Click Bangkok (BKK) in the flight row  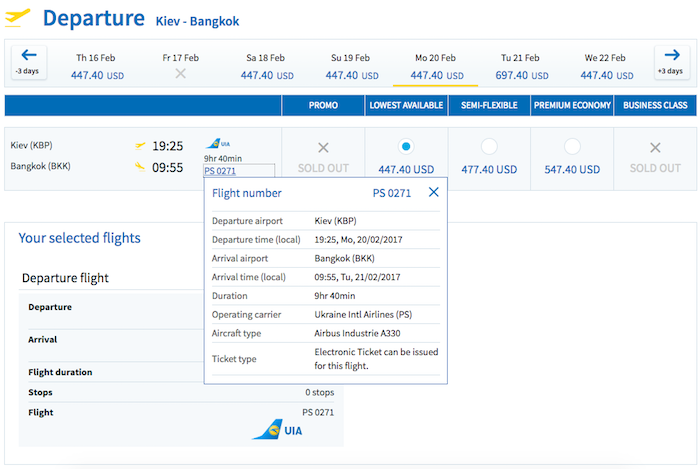(40, 166)
